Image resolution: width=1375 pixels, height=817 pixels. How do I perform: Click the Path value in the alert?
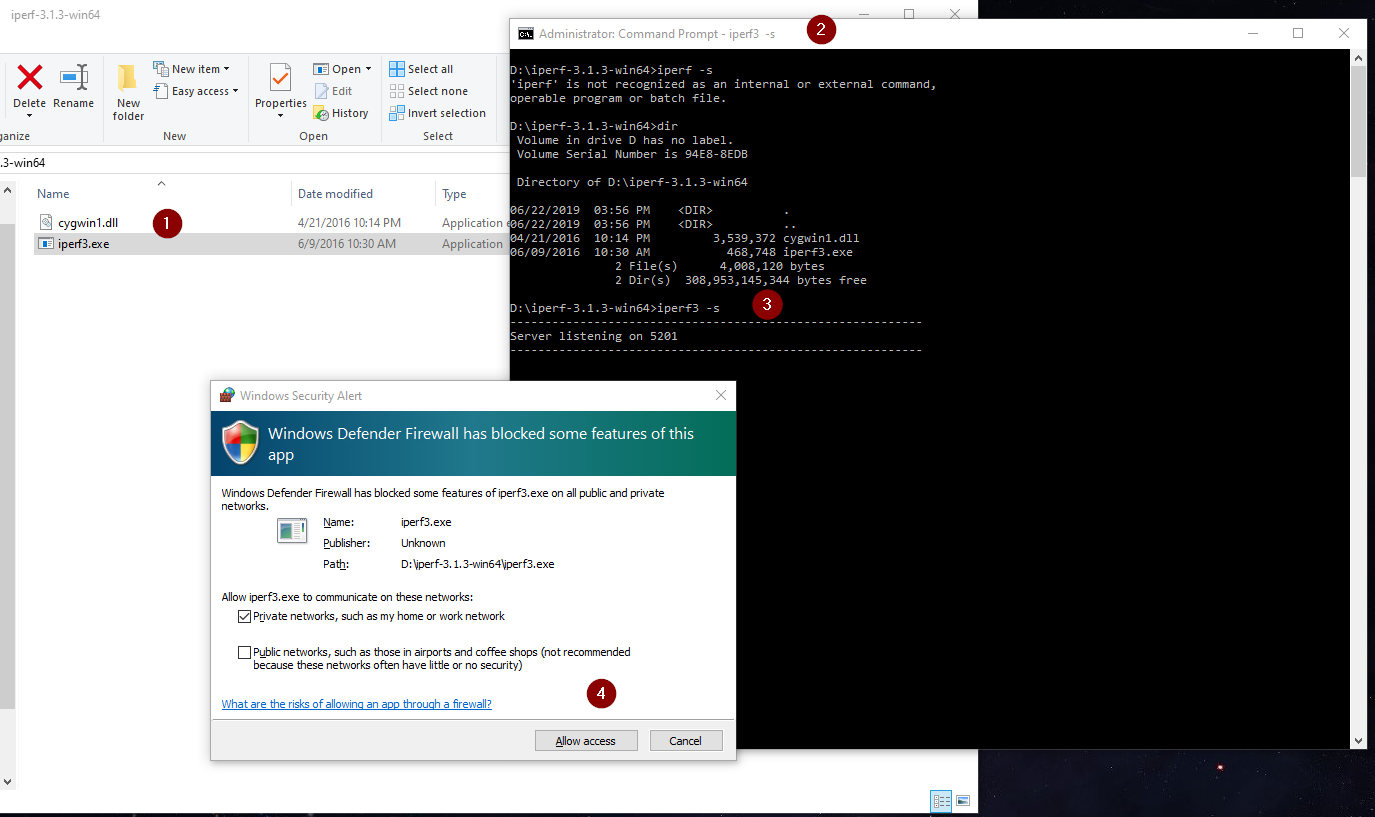[477, 564]
